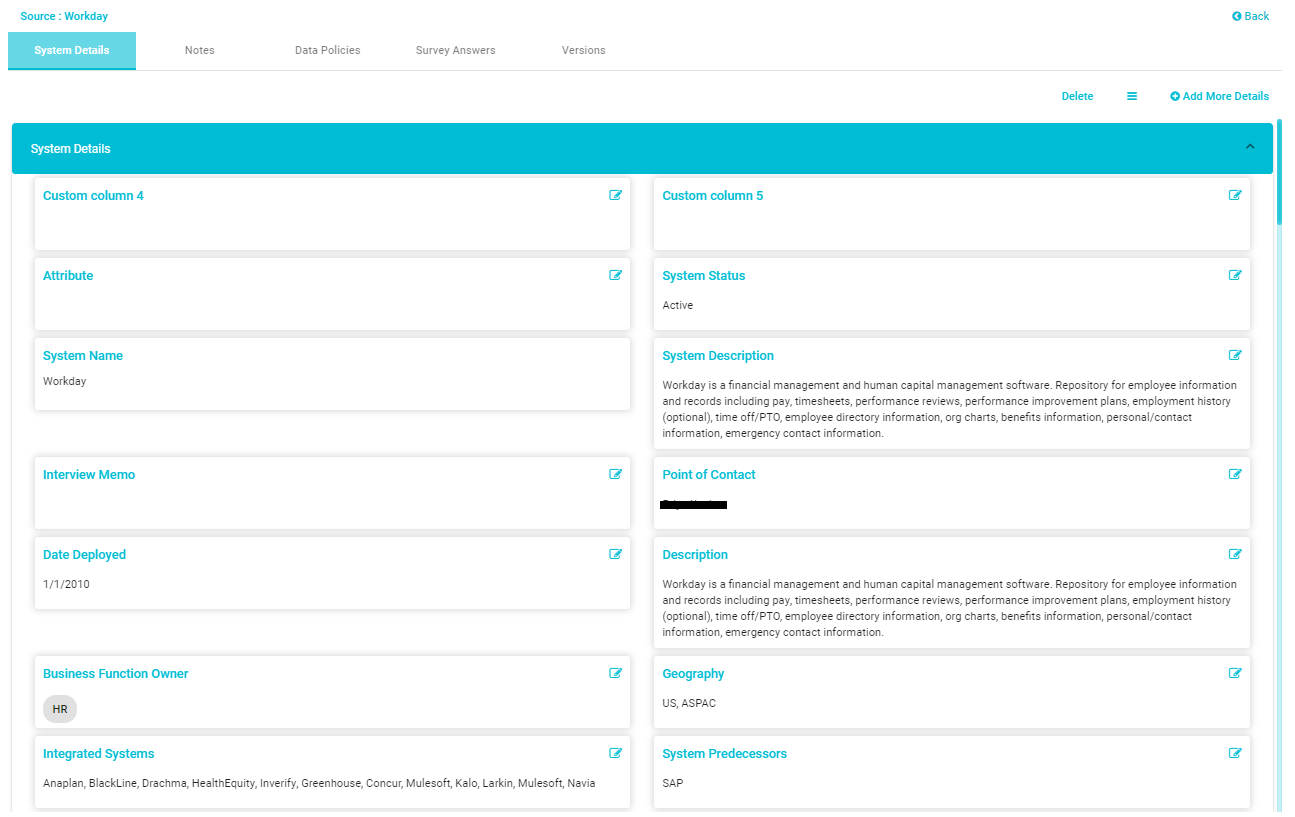
Task: Click the Attribute heading
Action: (x=68, y=275)
